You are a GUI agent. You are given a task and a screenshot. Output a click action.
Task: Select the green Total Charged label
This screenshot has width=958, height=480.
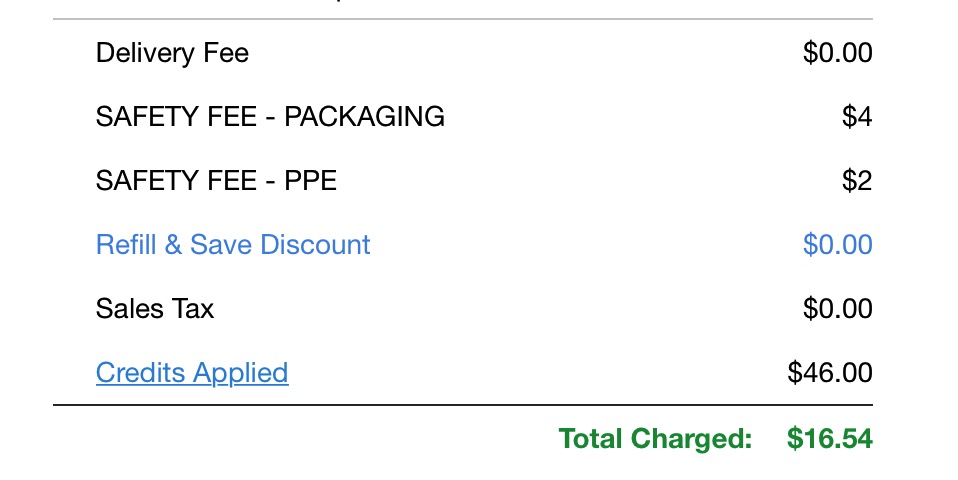(655, 438)
